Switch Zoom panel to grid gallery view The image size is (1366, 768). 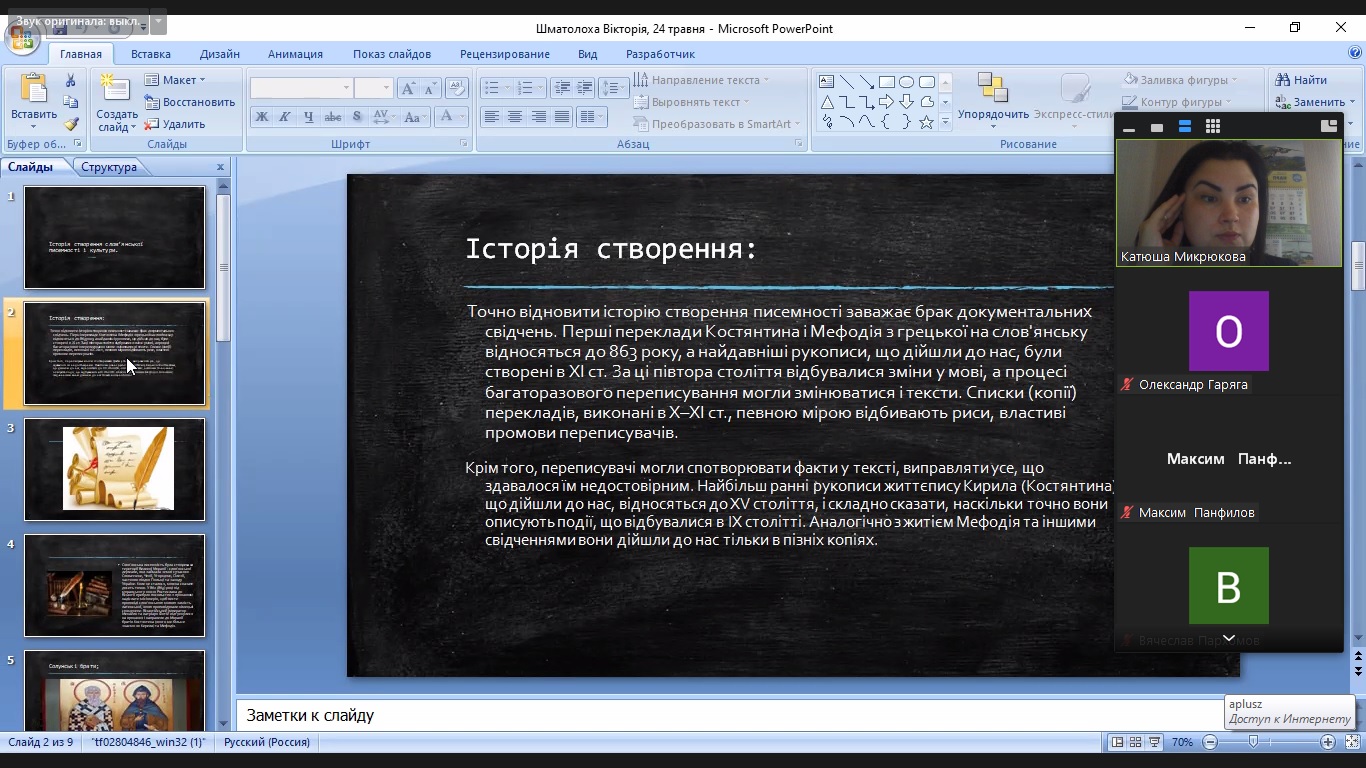(1213, 127)
